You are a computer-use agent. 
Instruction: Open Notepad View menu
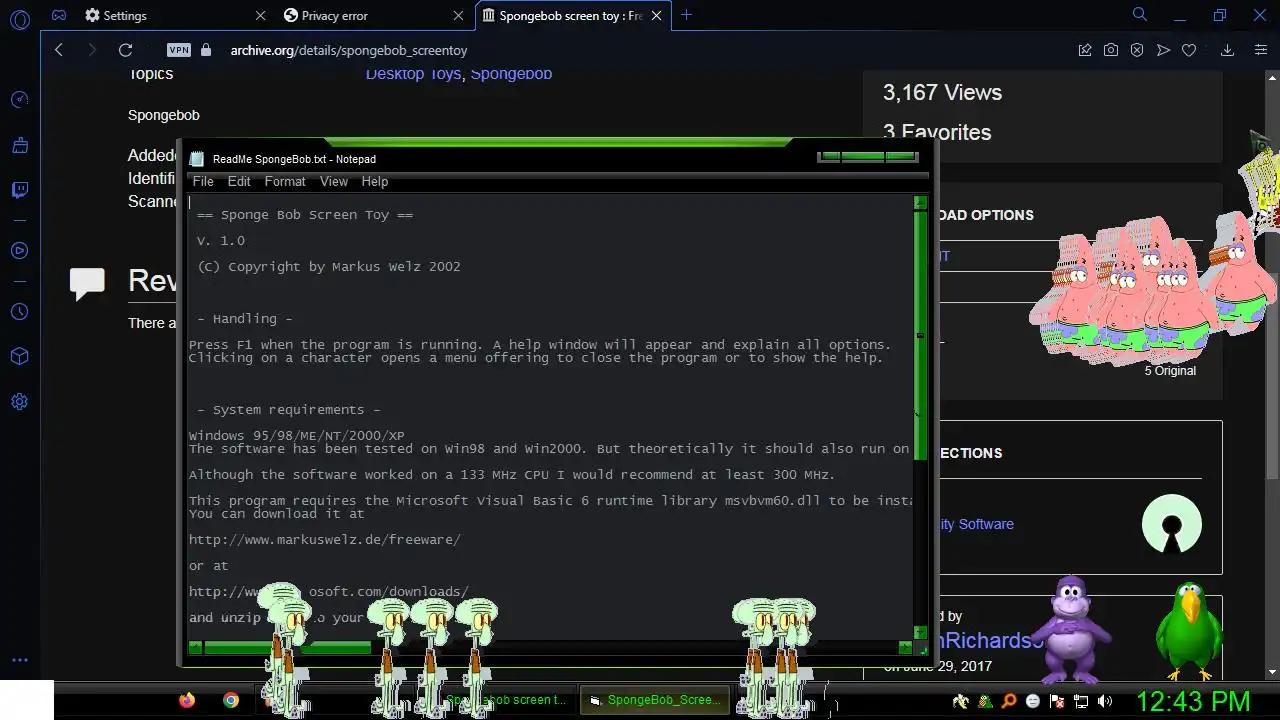click(334, 181)
